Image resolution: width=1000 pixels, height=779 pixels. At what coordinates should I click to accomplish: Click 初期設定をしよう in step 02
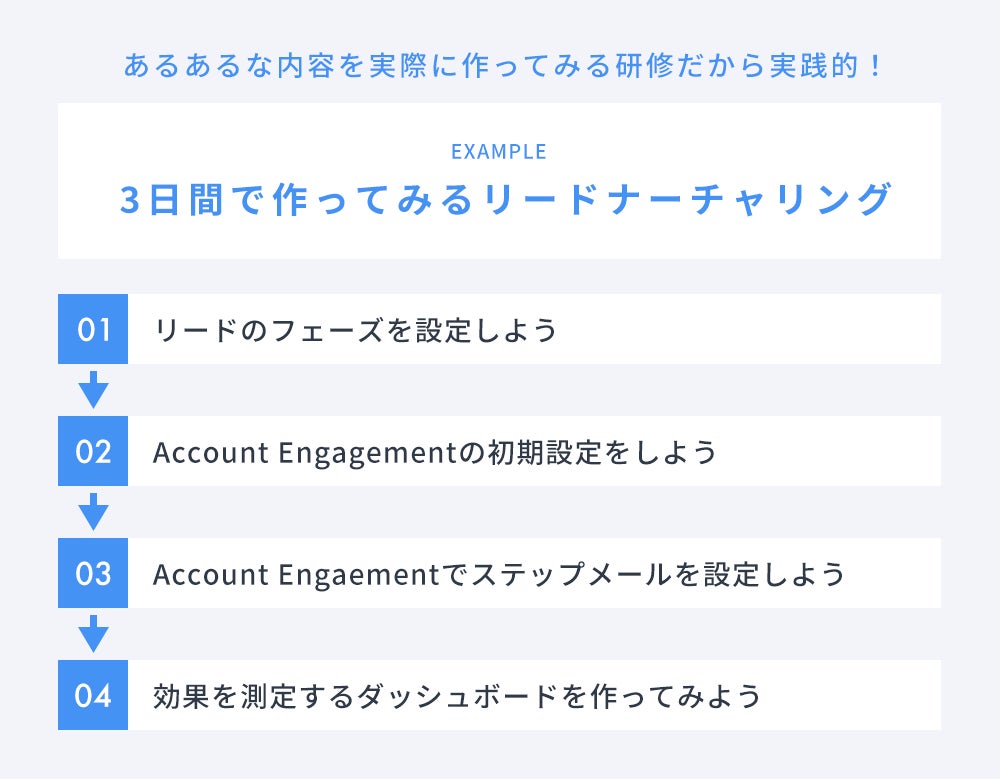[x=602, y=452]
